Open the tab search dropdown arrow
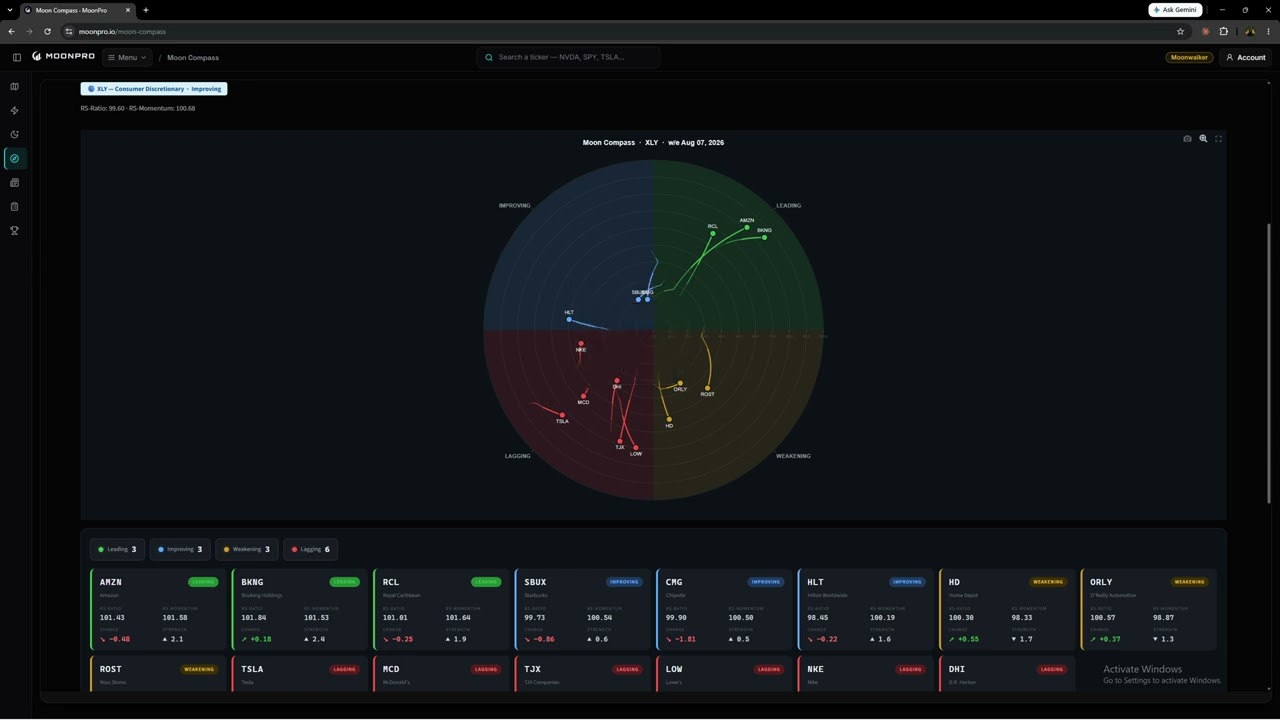Viewport: 1280px width, 720px height. (x=9, y=10)
